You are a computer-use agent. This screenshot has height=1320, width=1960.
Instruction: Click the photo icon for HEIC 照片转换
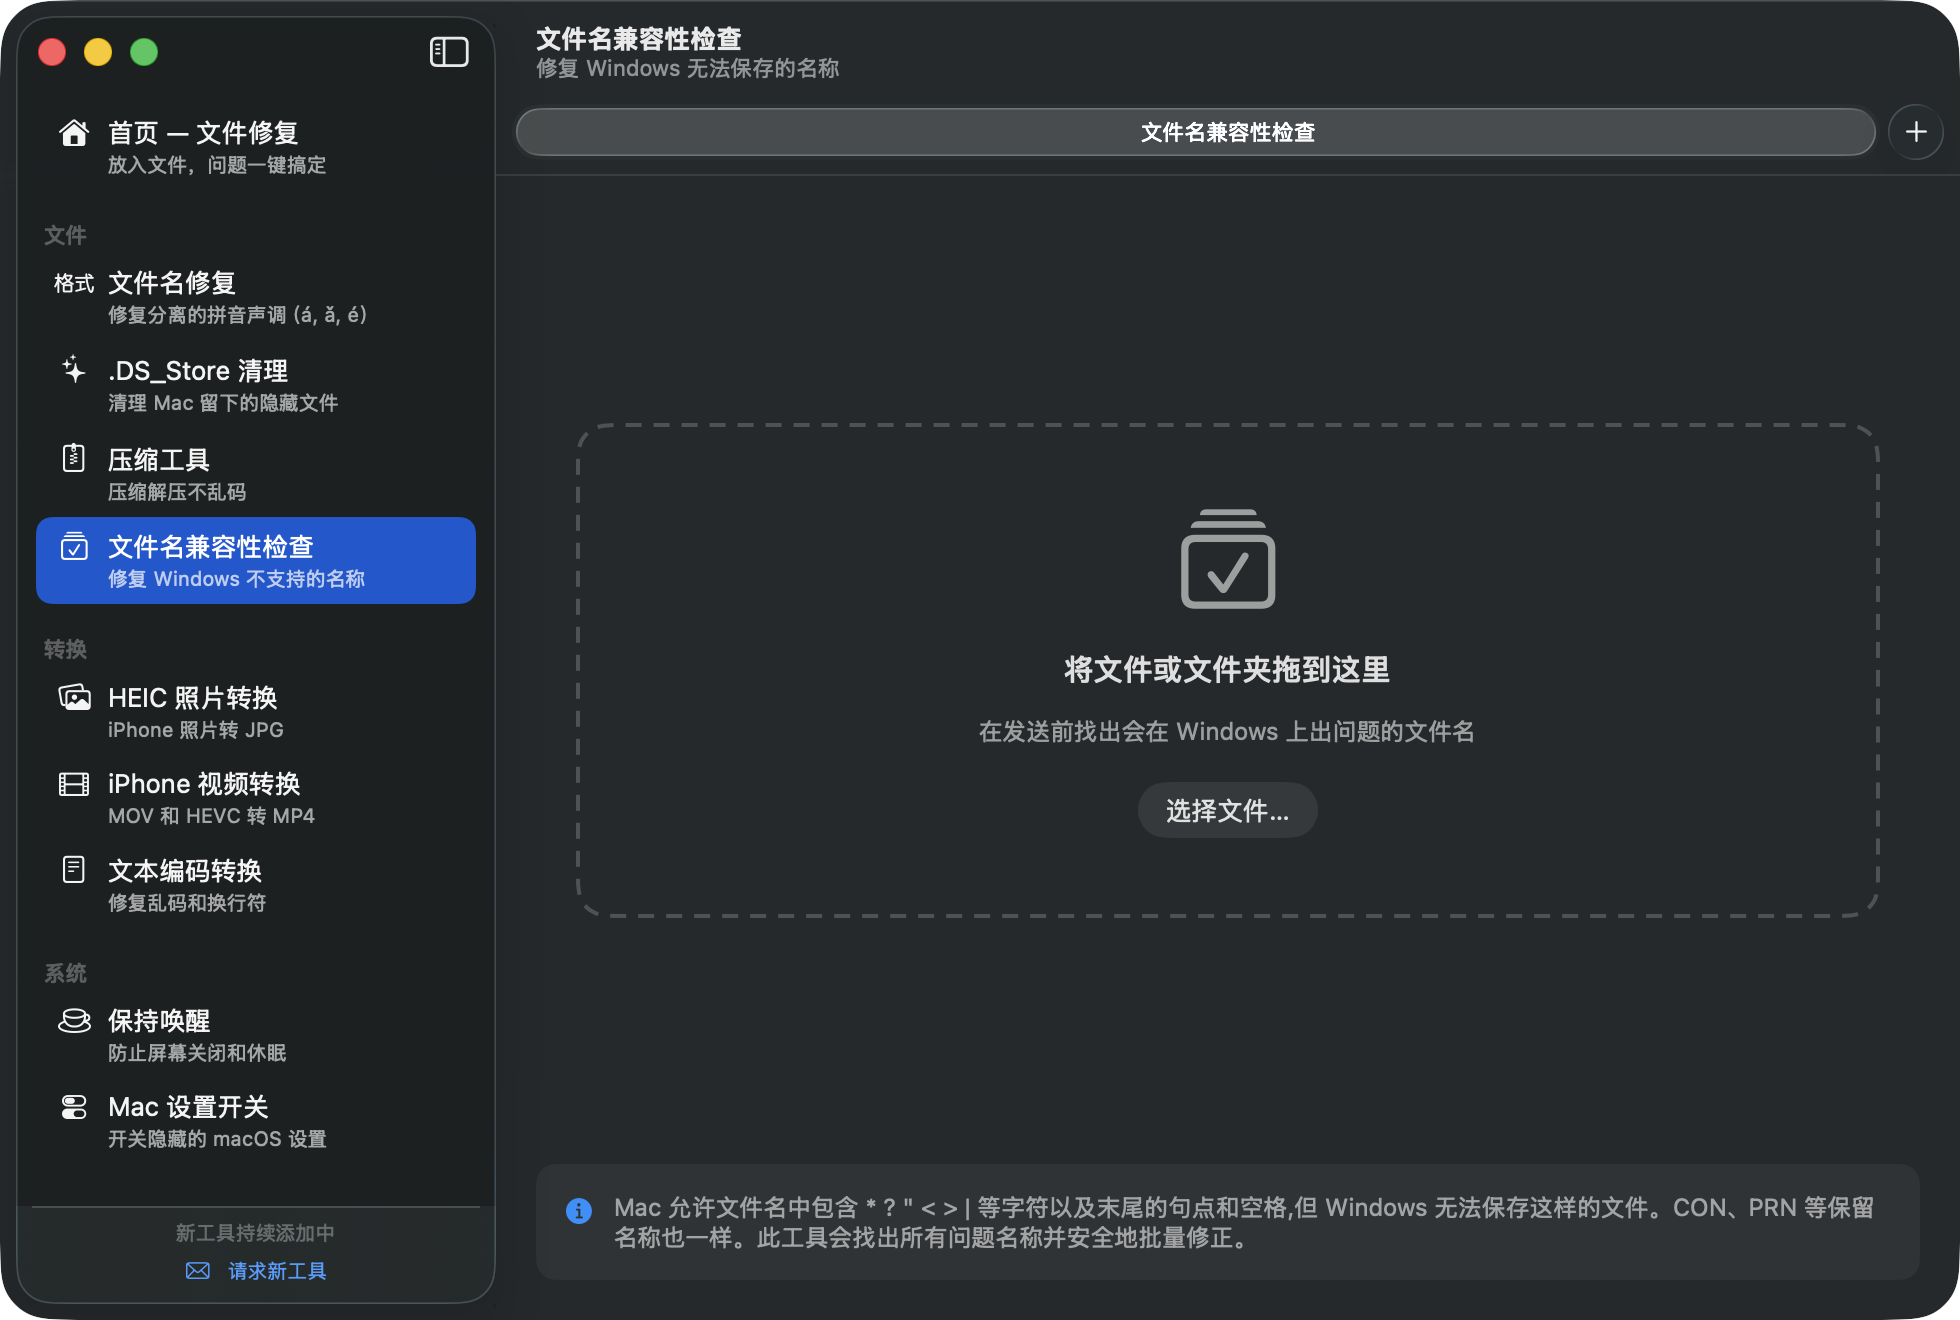[74, 697]
